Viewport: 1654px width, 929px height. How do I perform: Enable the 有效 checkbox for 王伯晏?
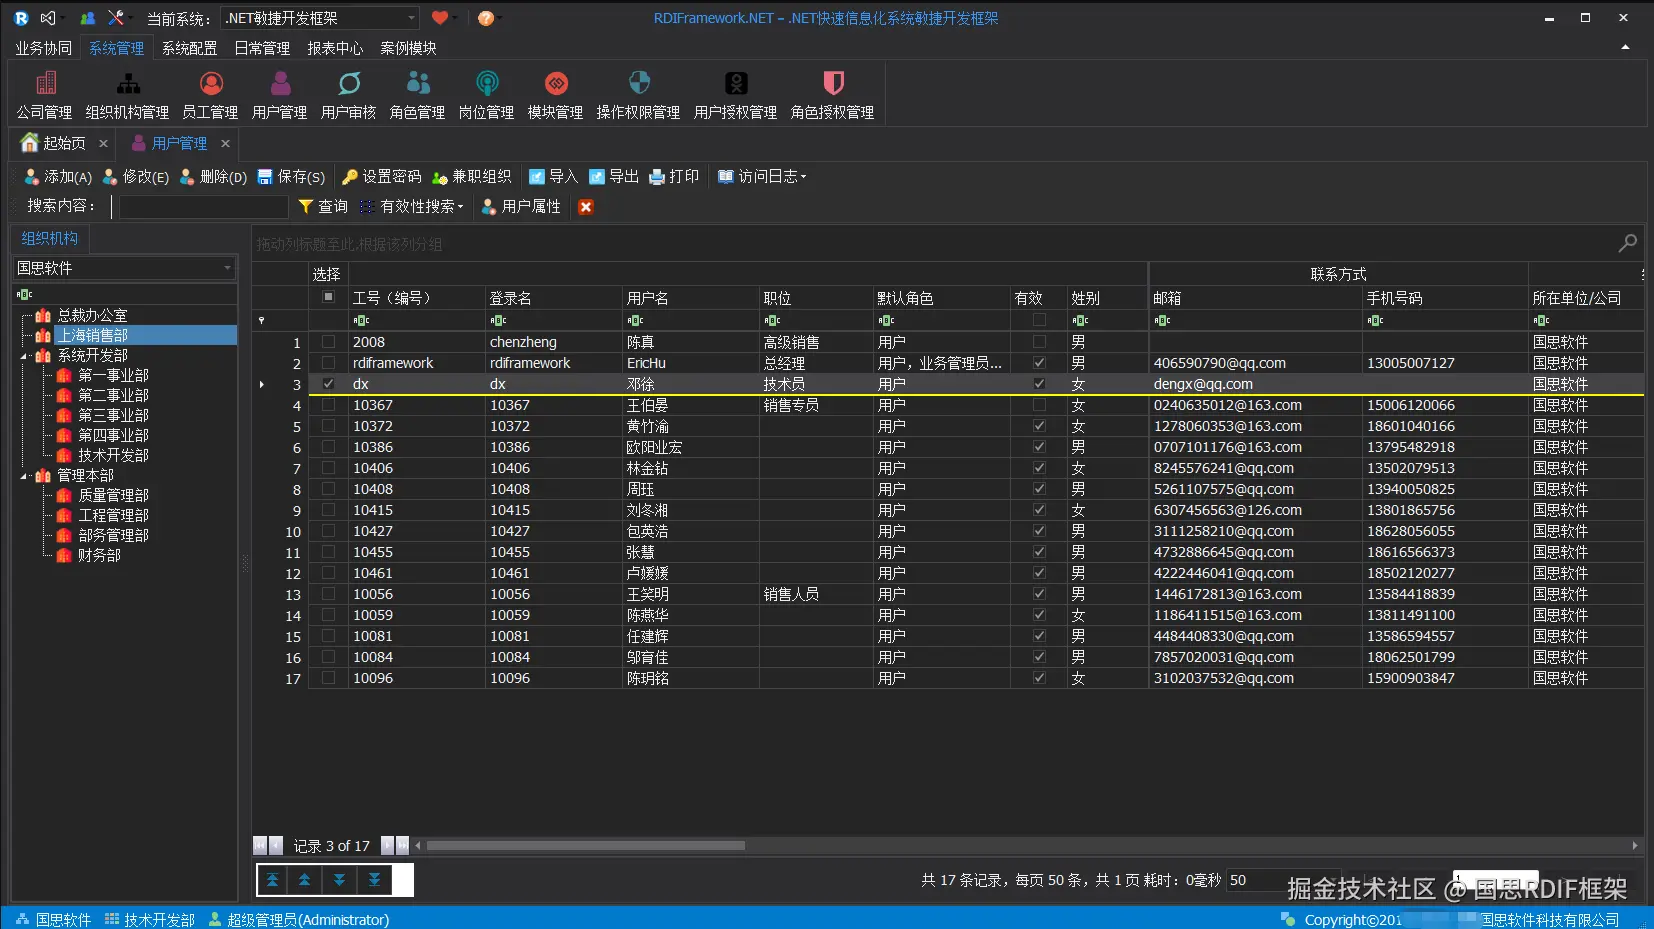tap(1039, 405)
